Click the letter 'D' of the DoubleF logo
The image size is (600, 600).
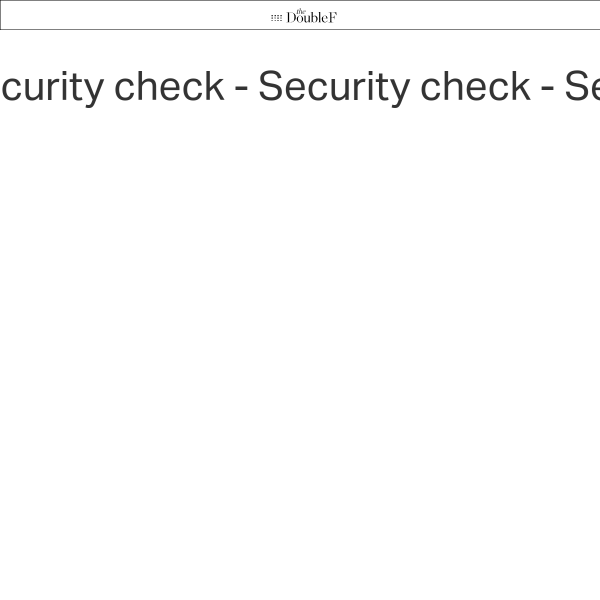tap(292, 18)
